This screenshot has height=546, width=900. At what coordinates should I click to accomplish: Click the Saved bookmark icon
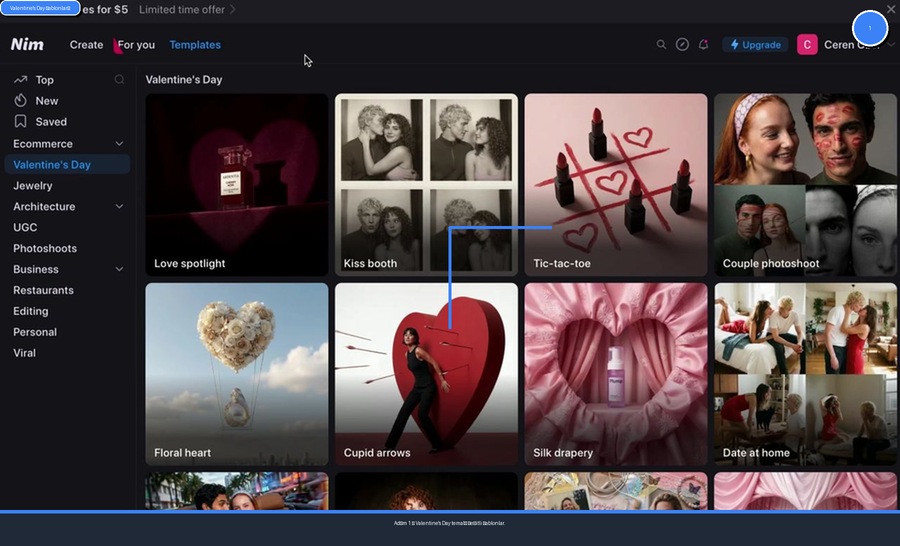click(21, 121)
